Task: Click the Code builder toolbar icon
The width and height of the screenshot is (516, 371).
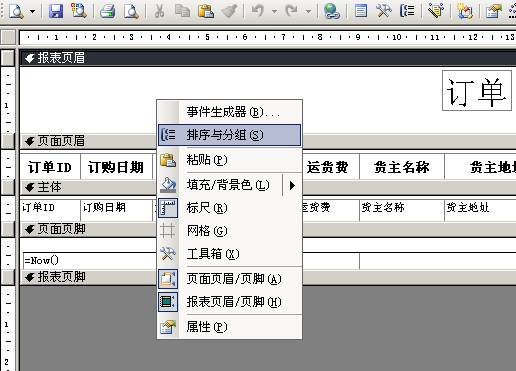Action: [465, 11]
